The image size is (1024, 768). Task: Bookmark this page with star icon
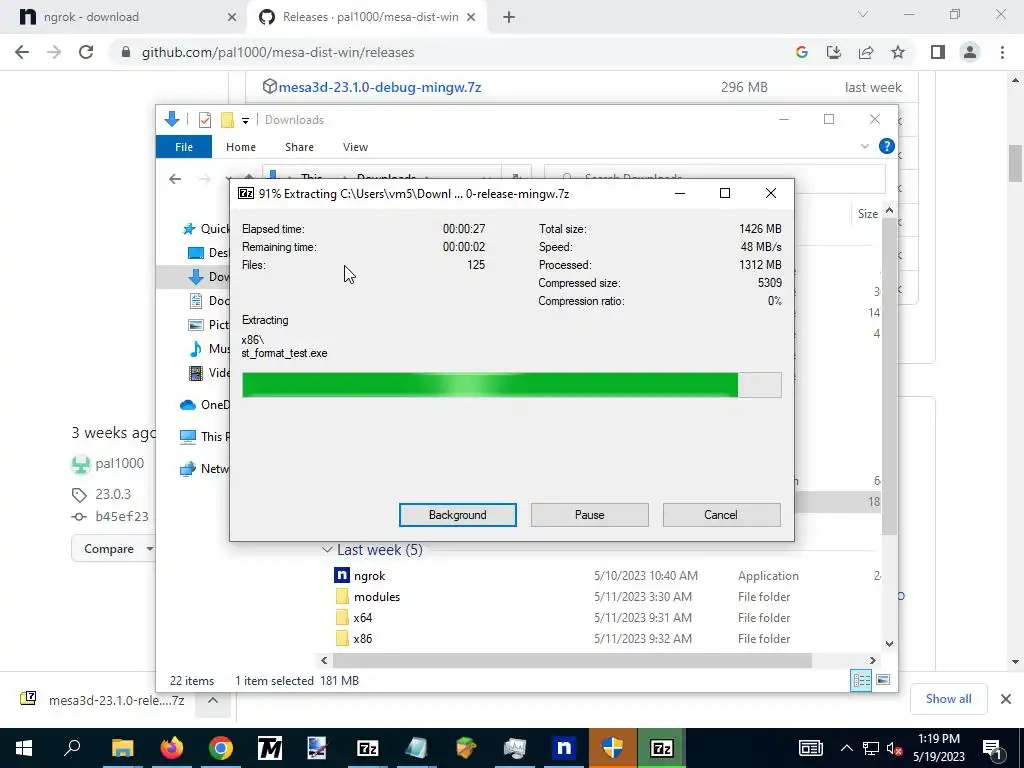tap(898, 52)
